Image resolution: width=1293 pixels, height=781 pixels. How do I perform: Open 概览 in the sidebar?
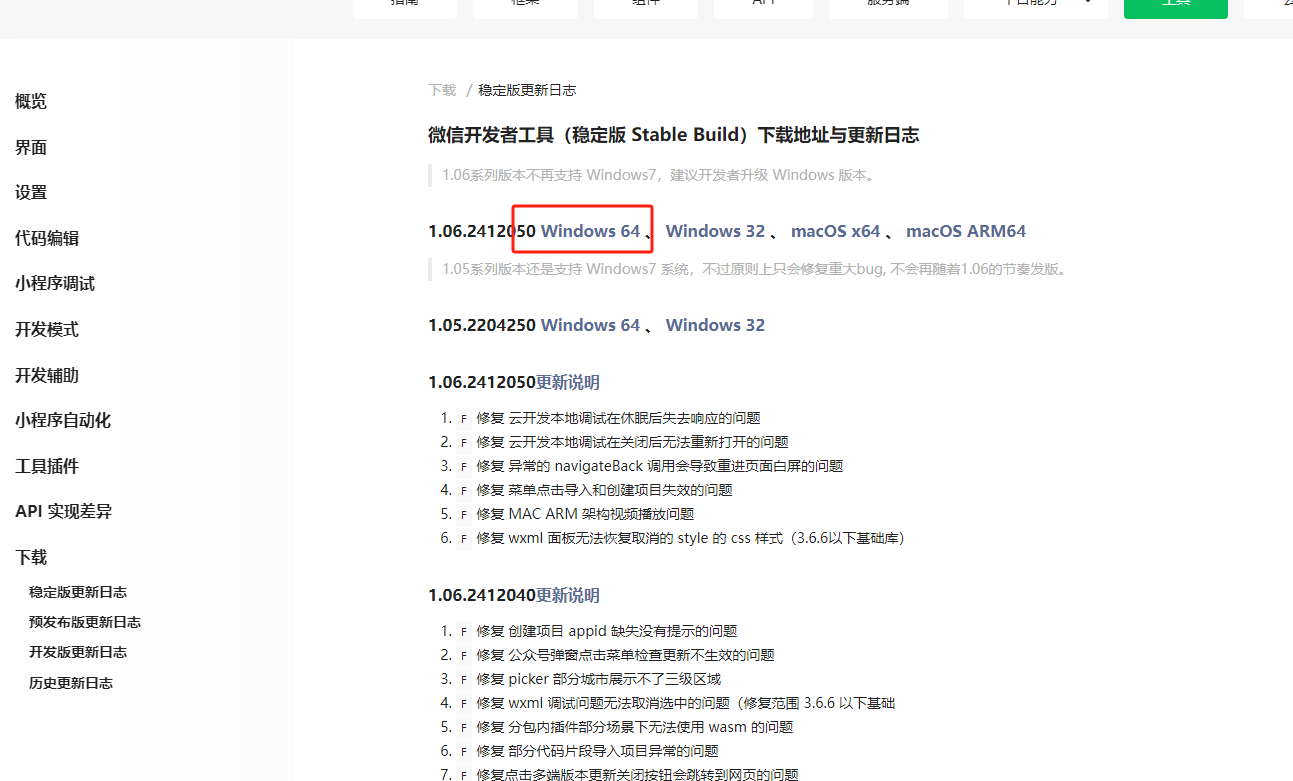tap(31, 101)
